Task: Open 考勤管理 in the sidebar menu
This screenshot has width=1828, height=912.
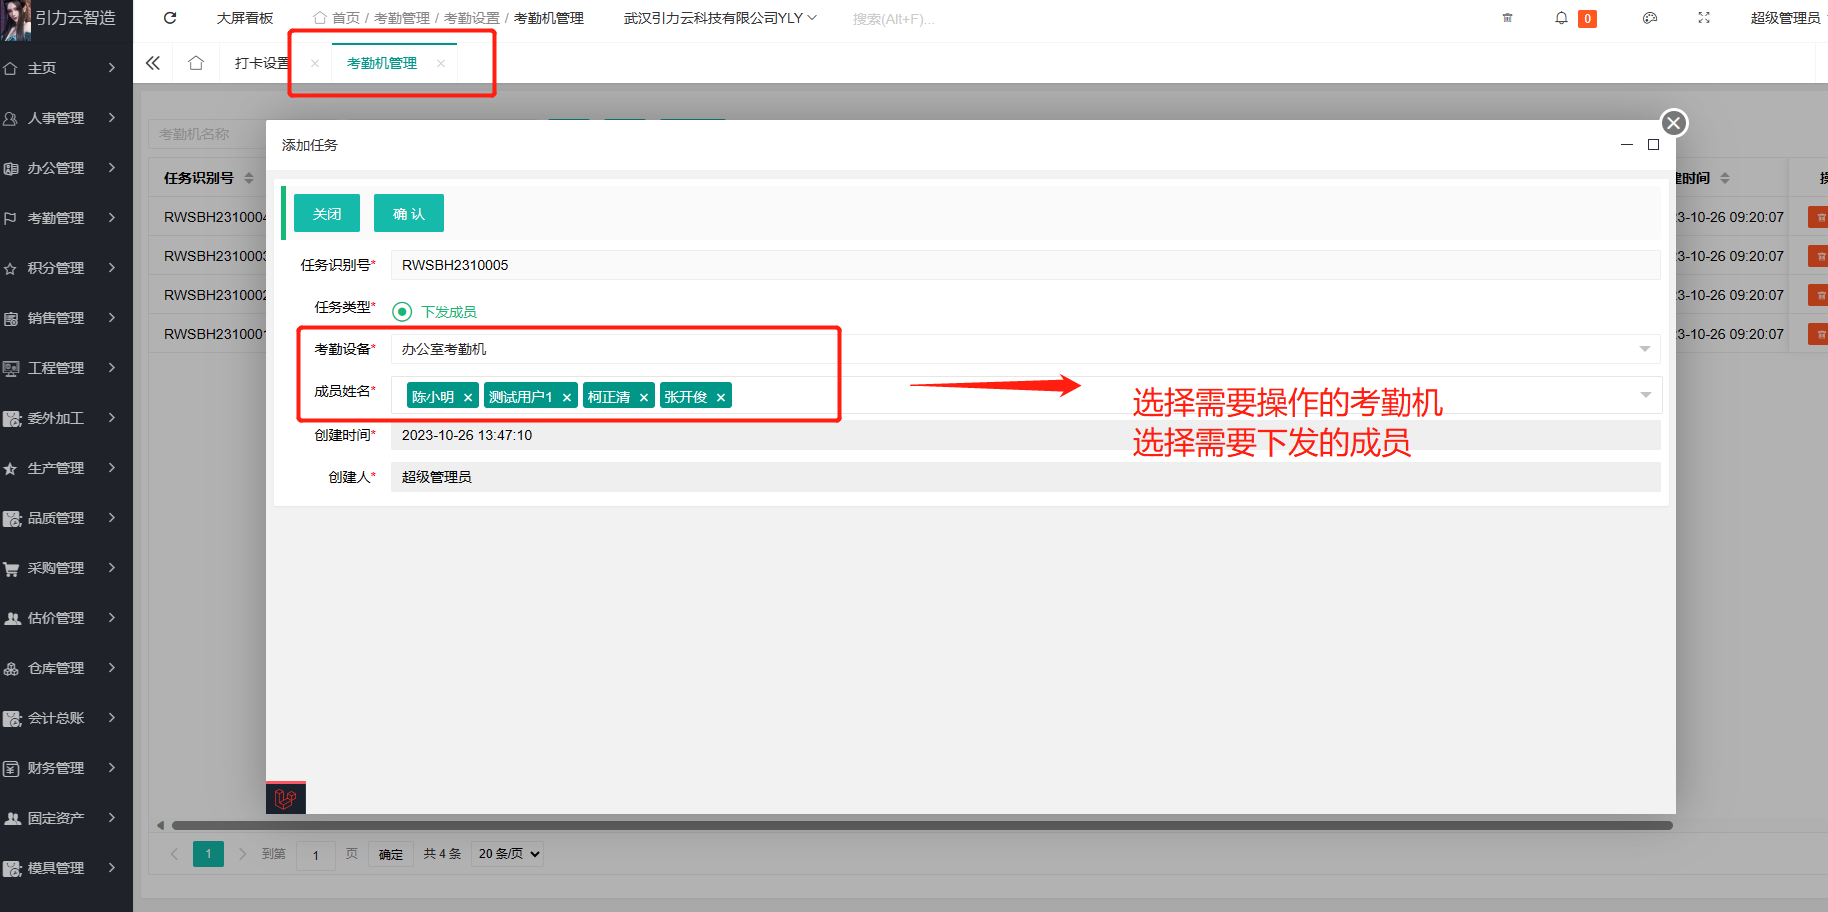Action: coord(60,218)
